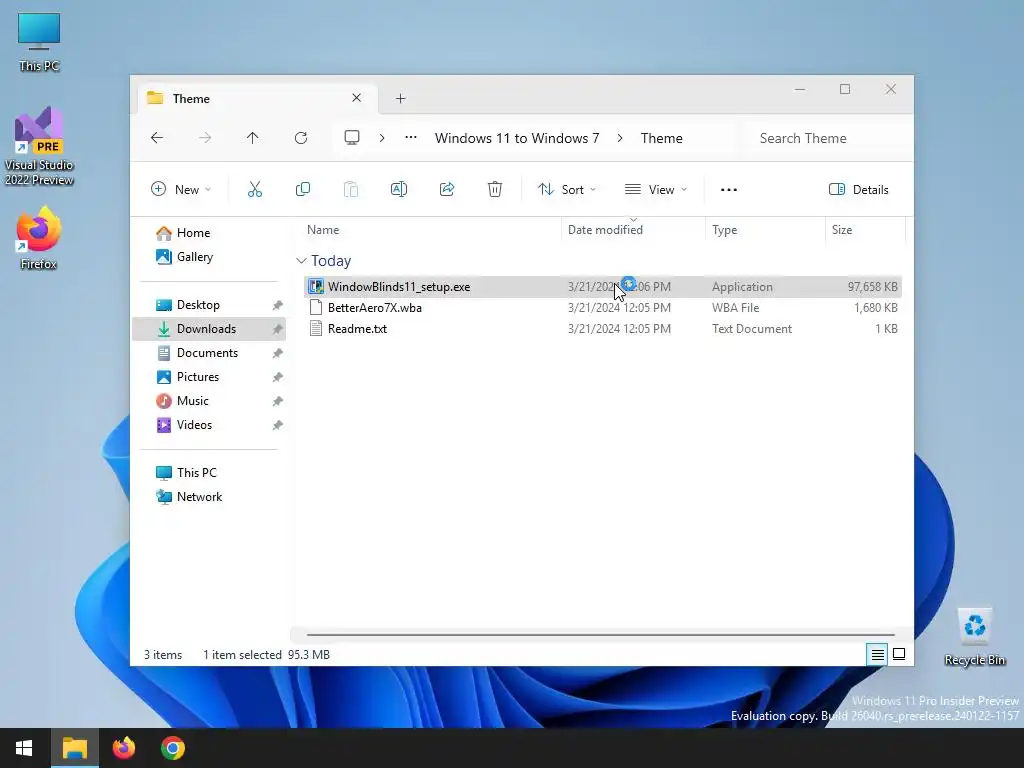
Task: Go back with the left arrow
Action: coord(157,138)
